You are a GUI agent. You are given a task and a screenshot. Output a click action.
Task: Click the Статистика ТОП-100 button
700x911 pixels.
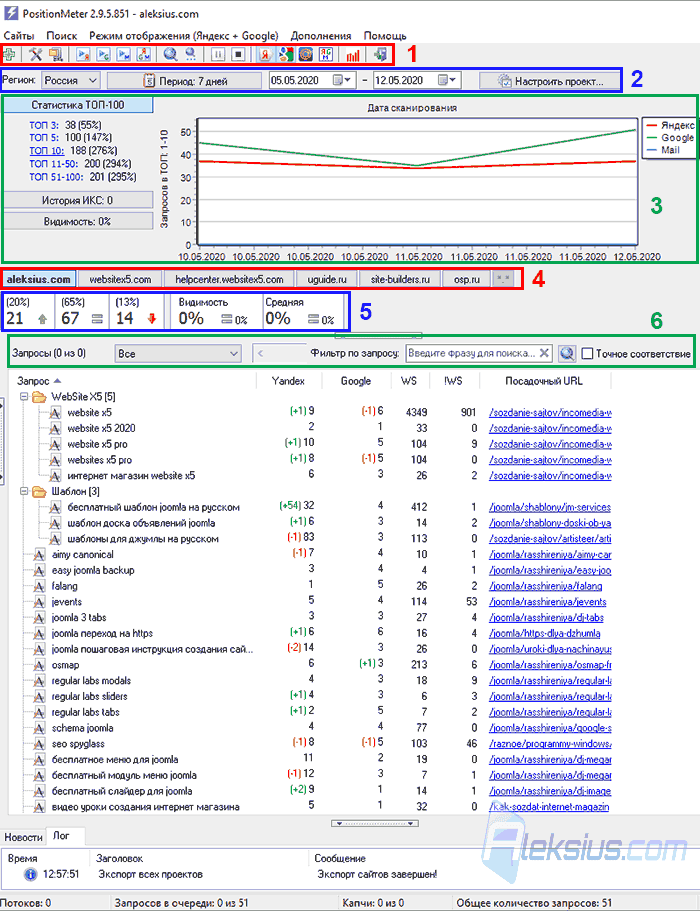pyautogui.click(x=78, y=105)
